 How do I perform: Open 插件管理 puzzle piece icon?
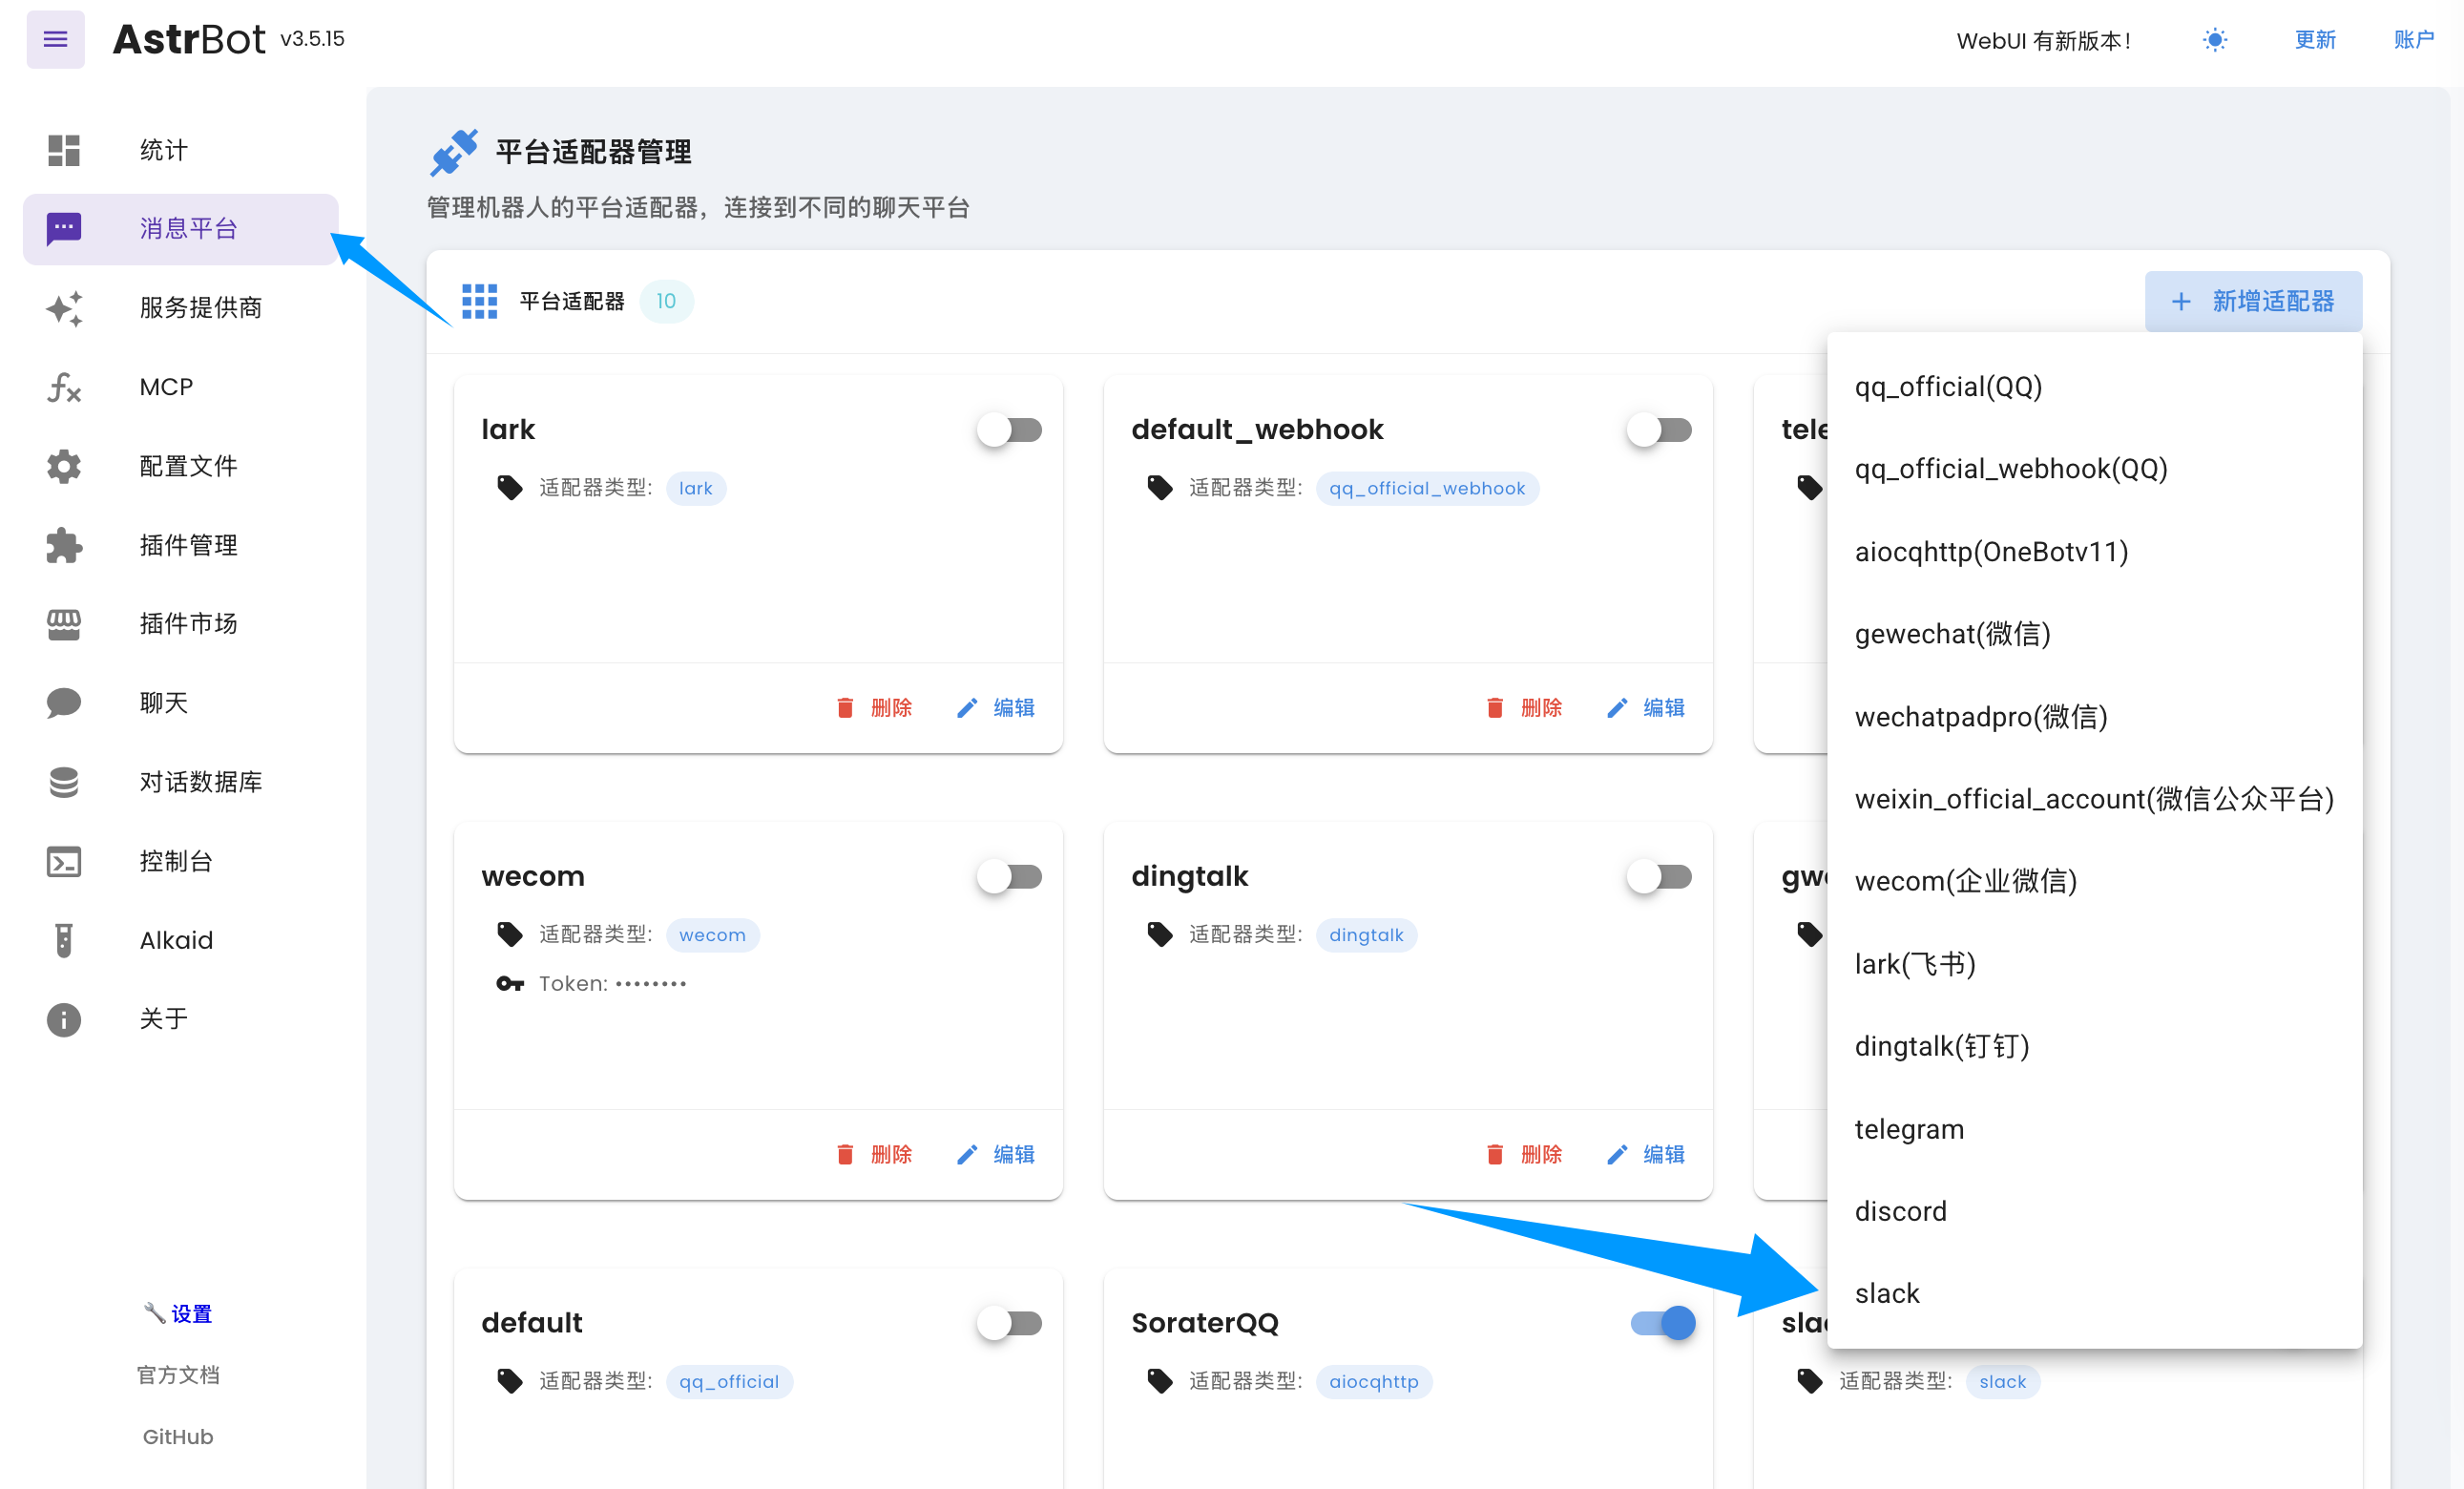click(x=64, y=545)
